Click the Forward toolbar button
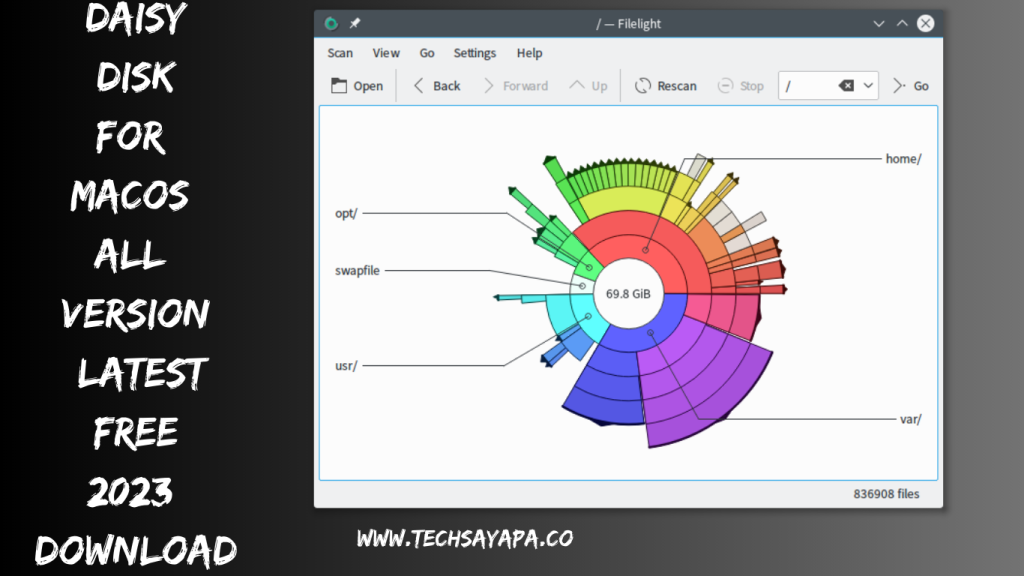The image size is (1024, 576). (x=515, y=86)
